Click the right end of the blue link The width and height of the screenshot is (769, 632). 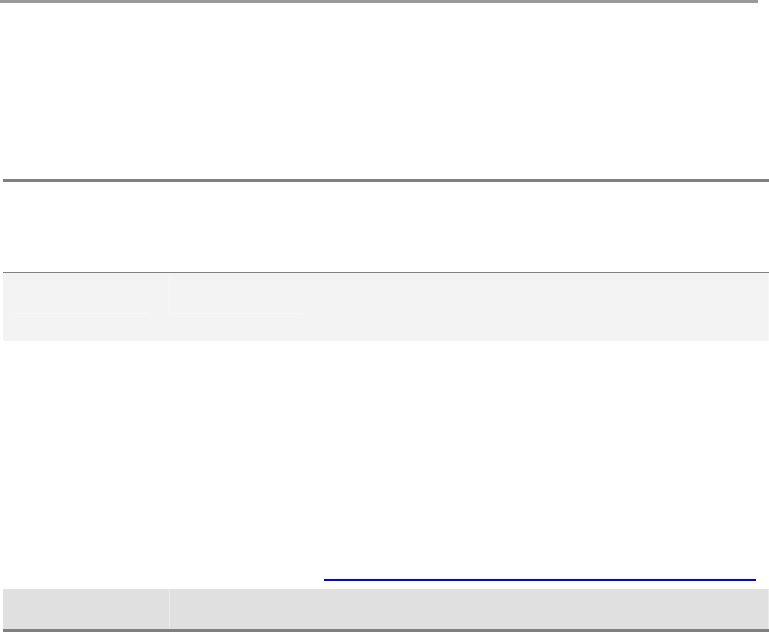pos(751,579)
